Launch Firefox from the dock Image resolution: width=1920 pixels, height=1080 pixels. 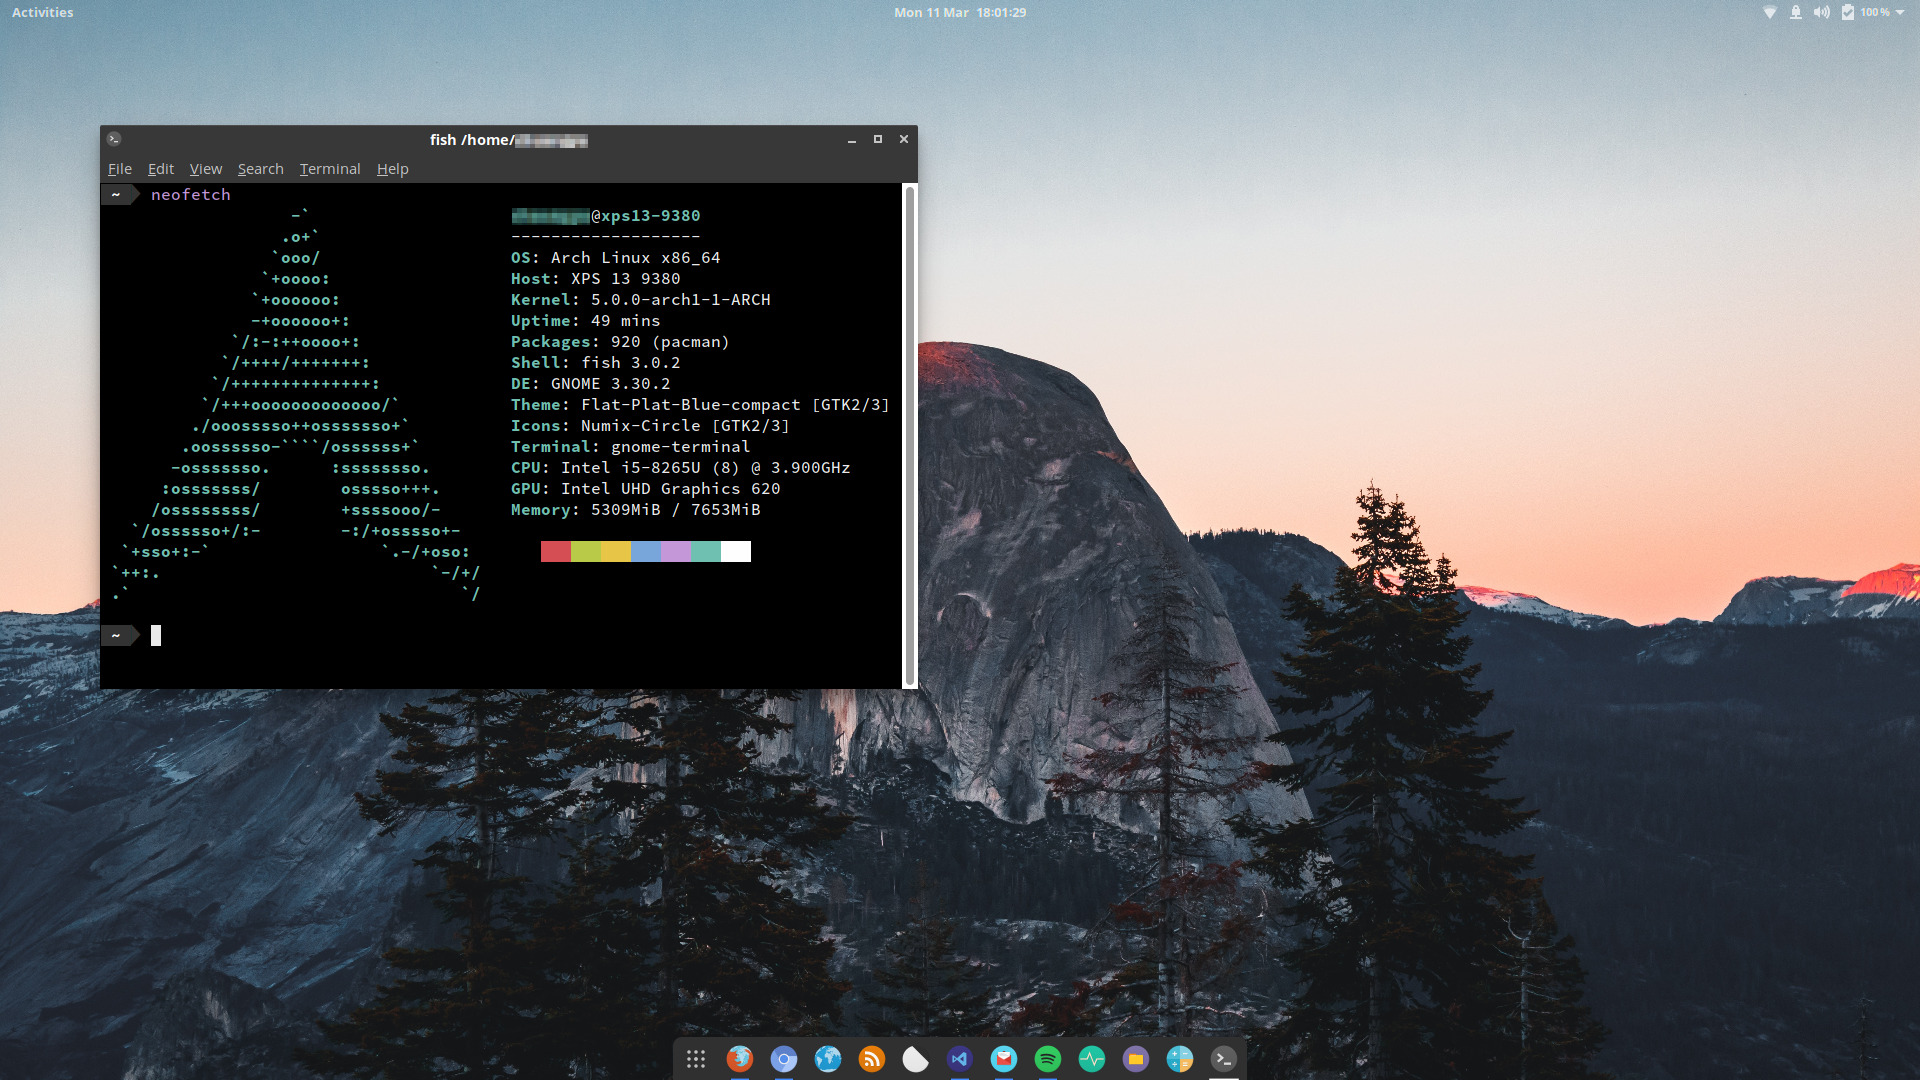(740, 1059)
